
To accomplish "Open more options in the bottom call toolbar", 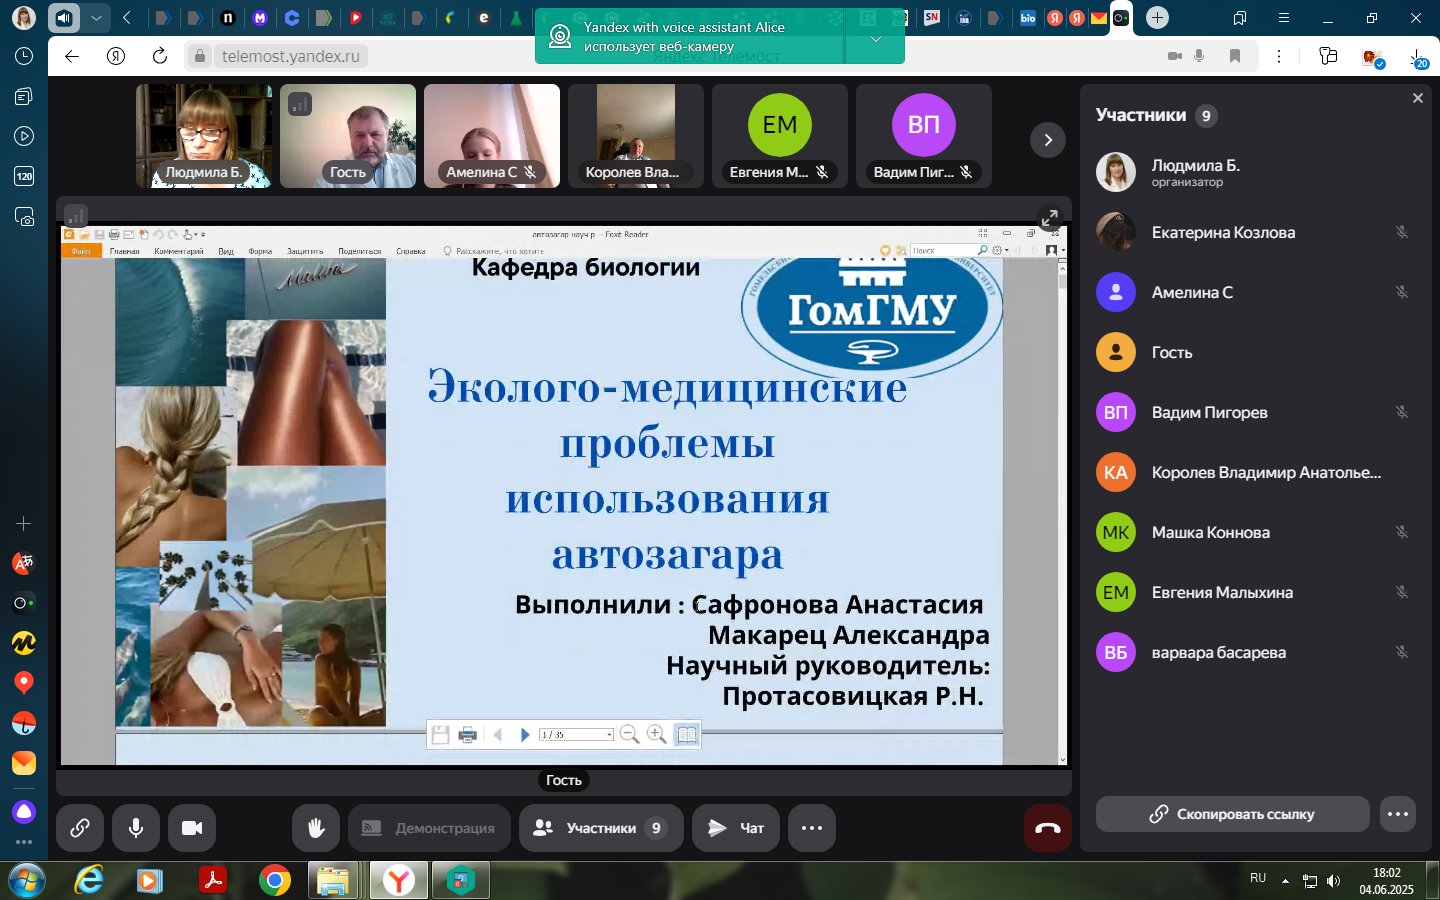I will (x=812, y=828).
